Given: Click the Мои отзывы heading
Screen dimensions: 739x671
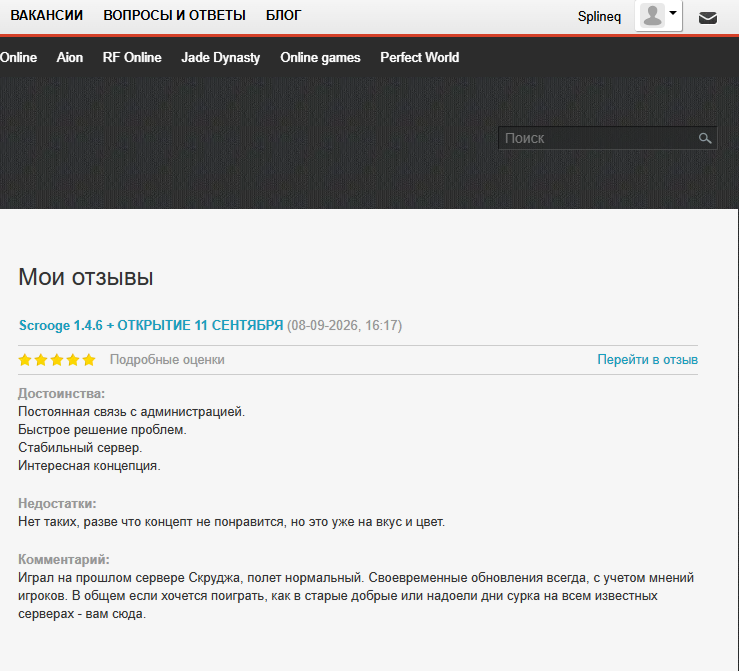Looking at the screenshot, I should (86, 277).
